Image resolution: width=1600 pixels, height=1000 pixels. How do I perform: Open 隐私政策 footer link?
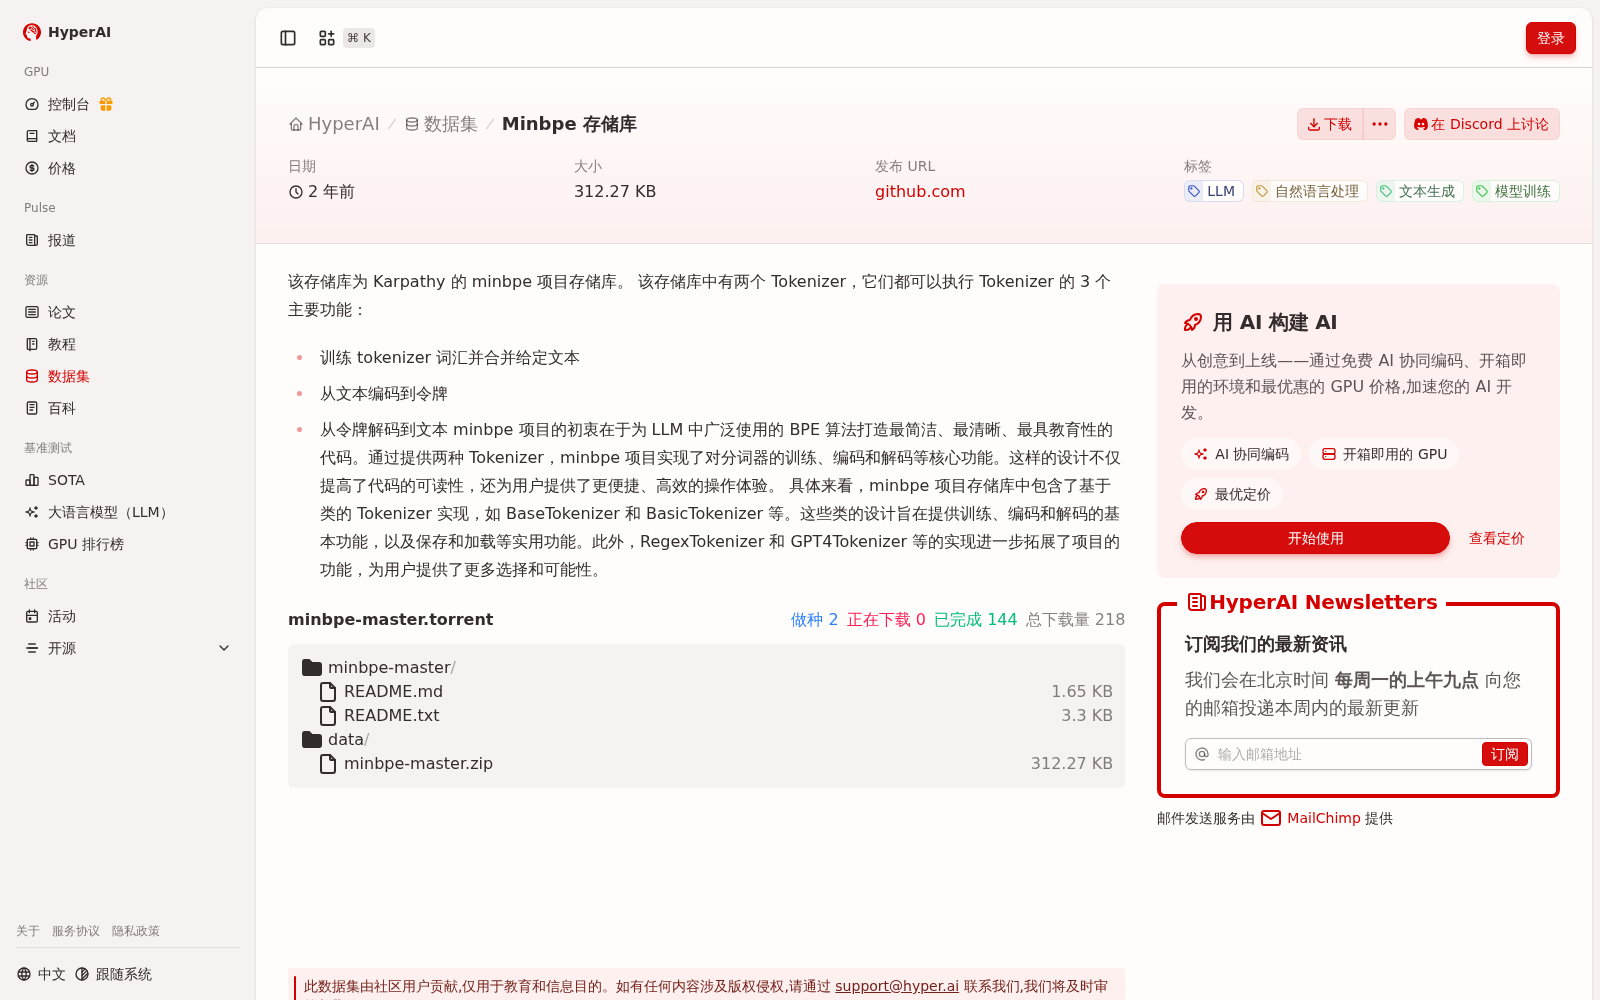pos(136,931)
